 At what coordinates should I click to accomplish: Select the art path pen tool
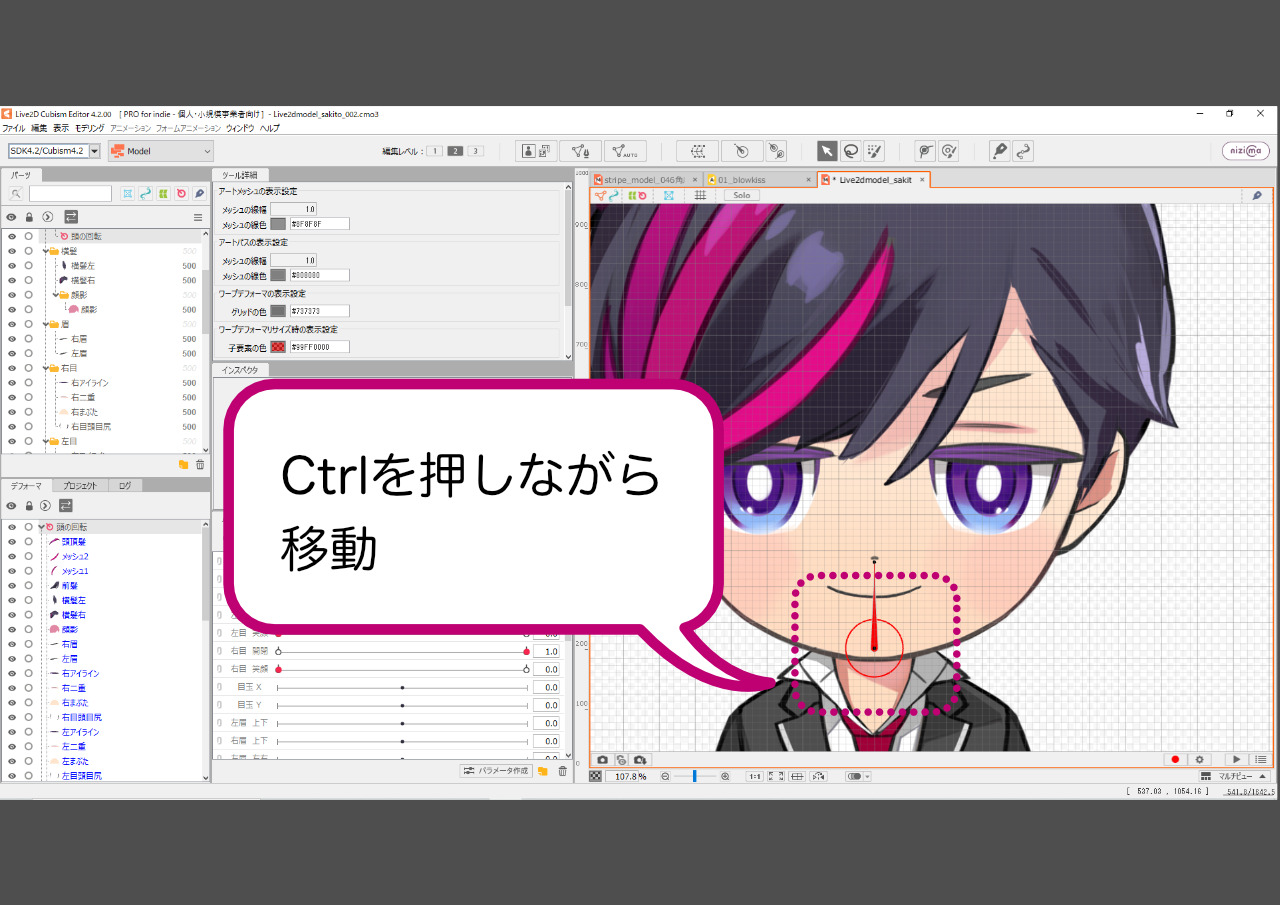[x=999, y=151]
